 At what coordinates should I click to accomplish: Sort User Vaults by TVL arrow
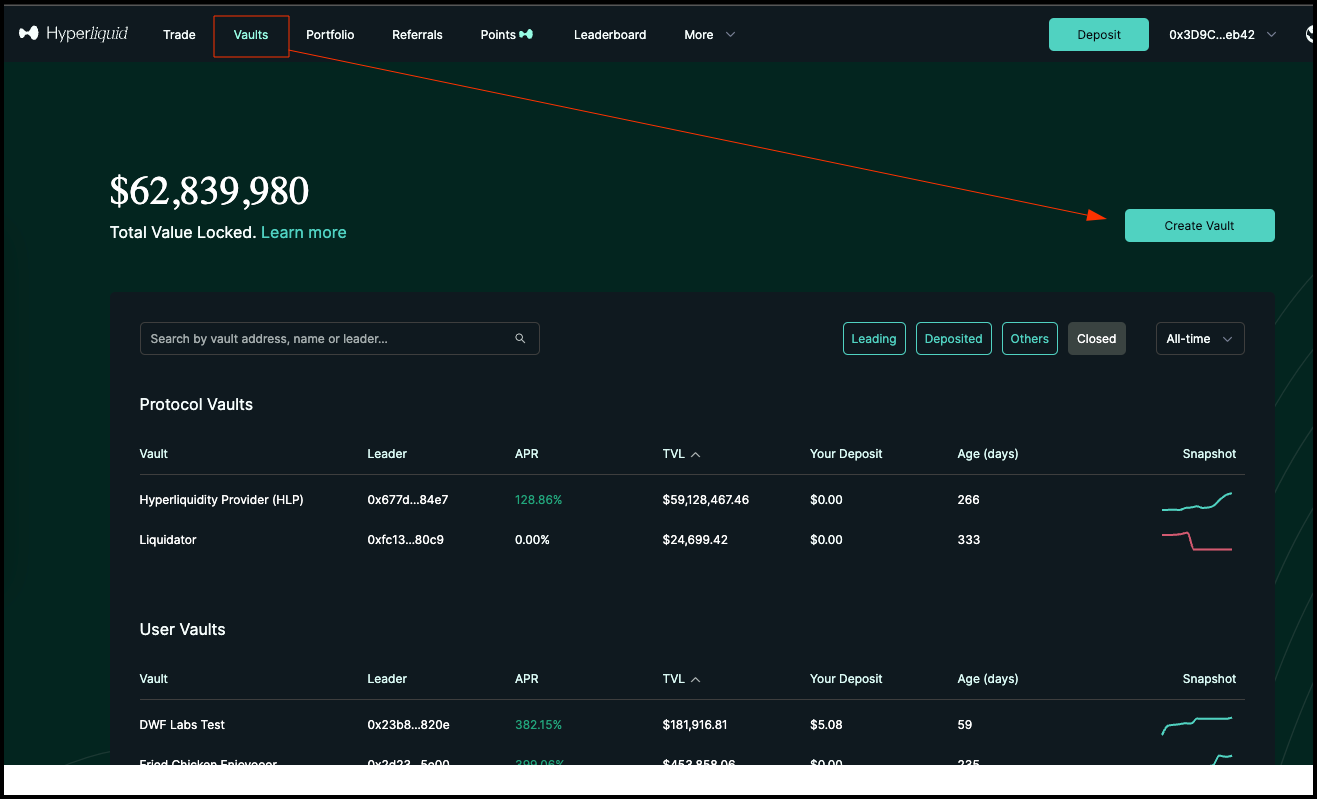695,679
